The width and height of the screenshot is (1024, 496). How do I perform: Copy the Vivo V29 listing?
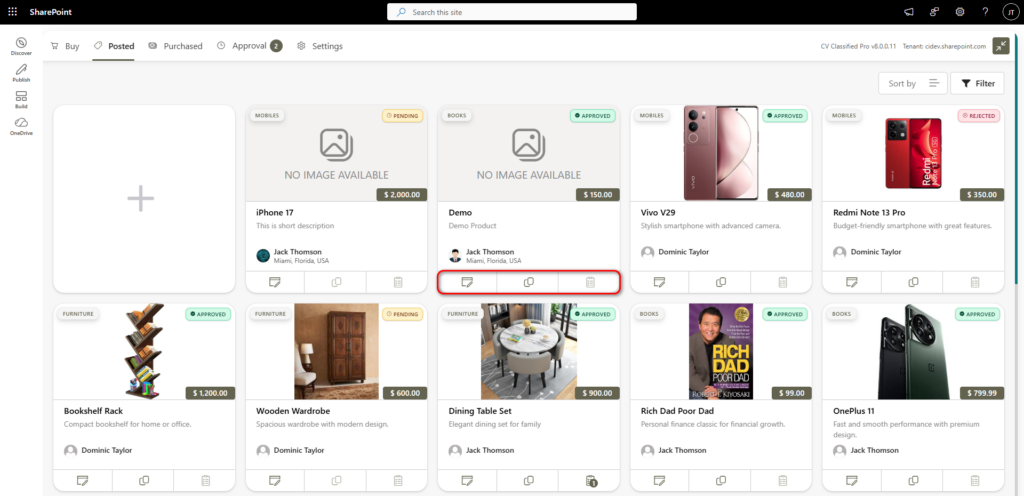click(720, 282)
